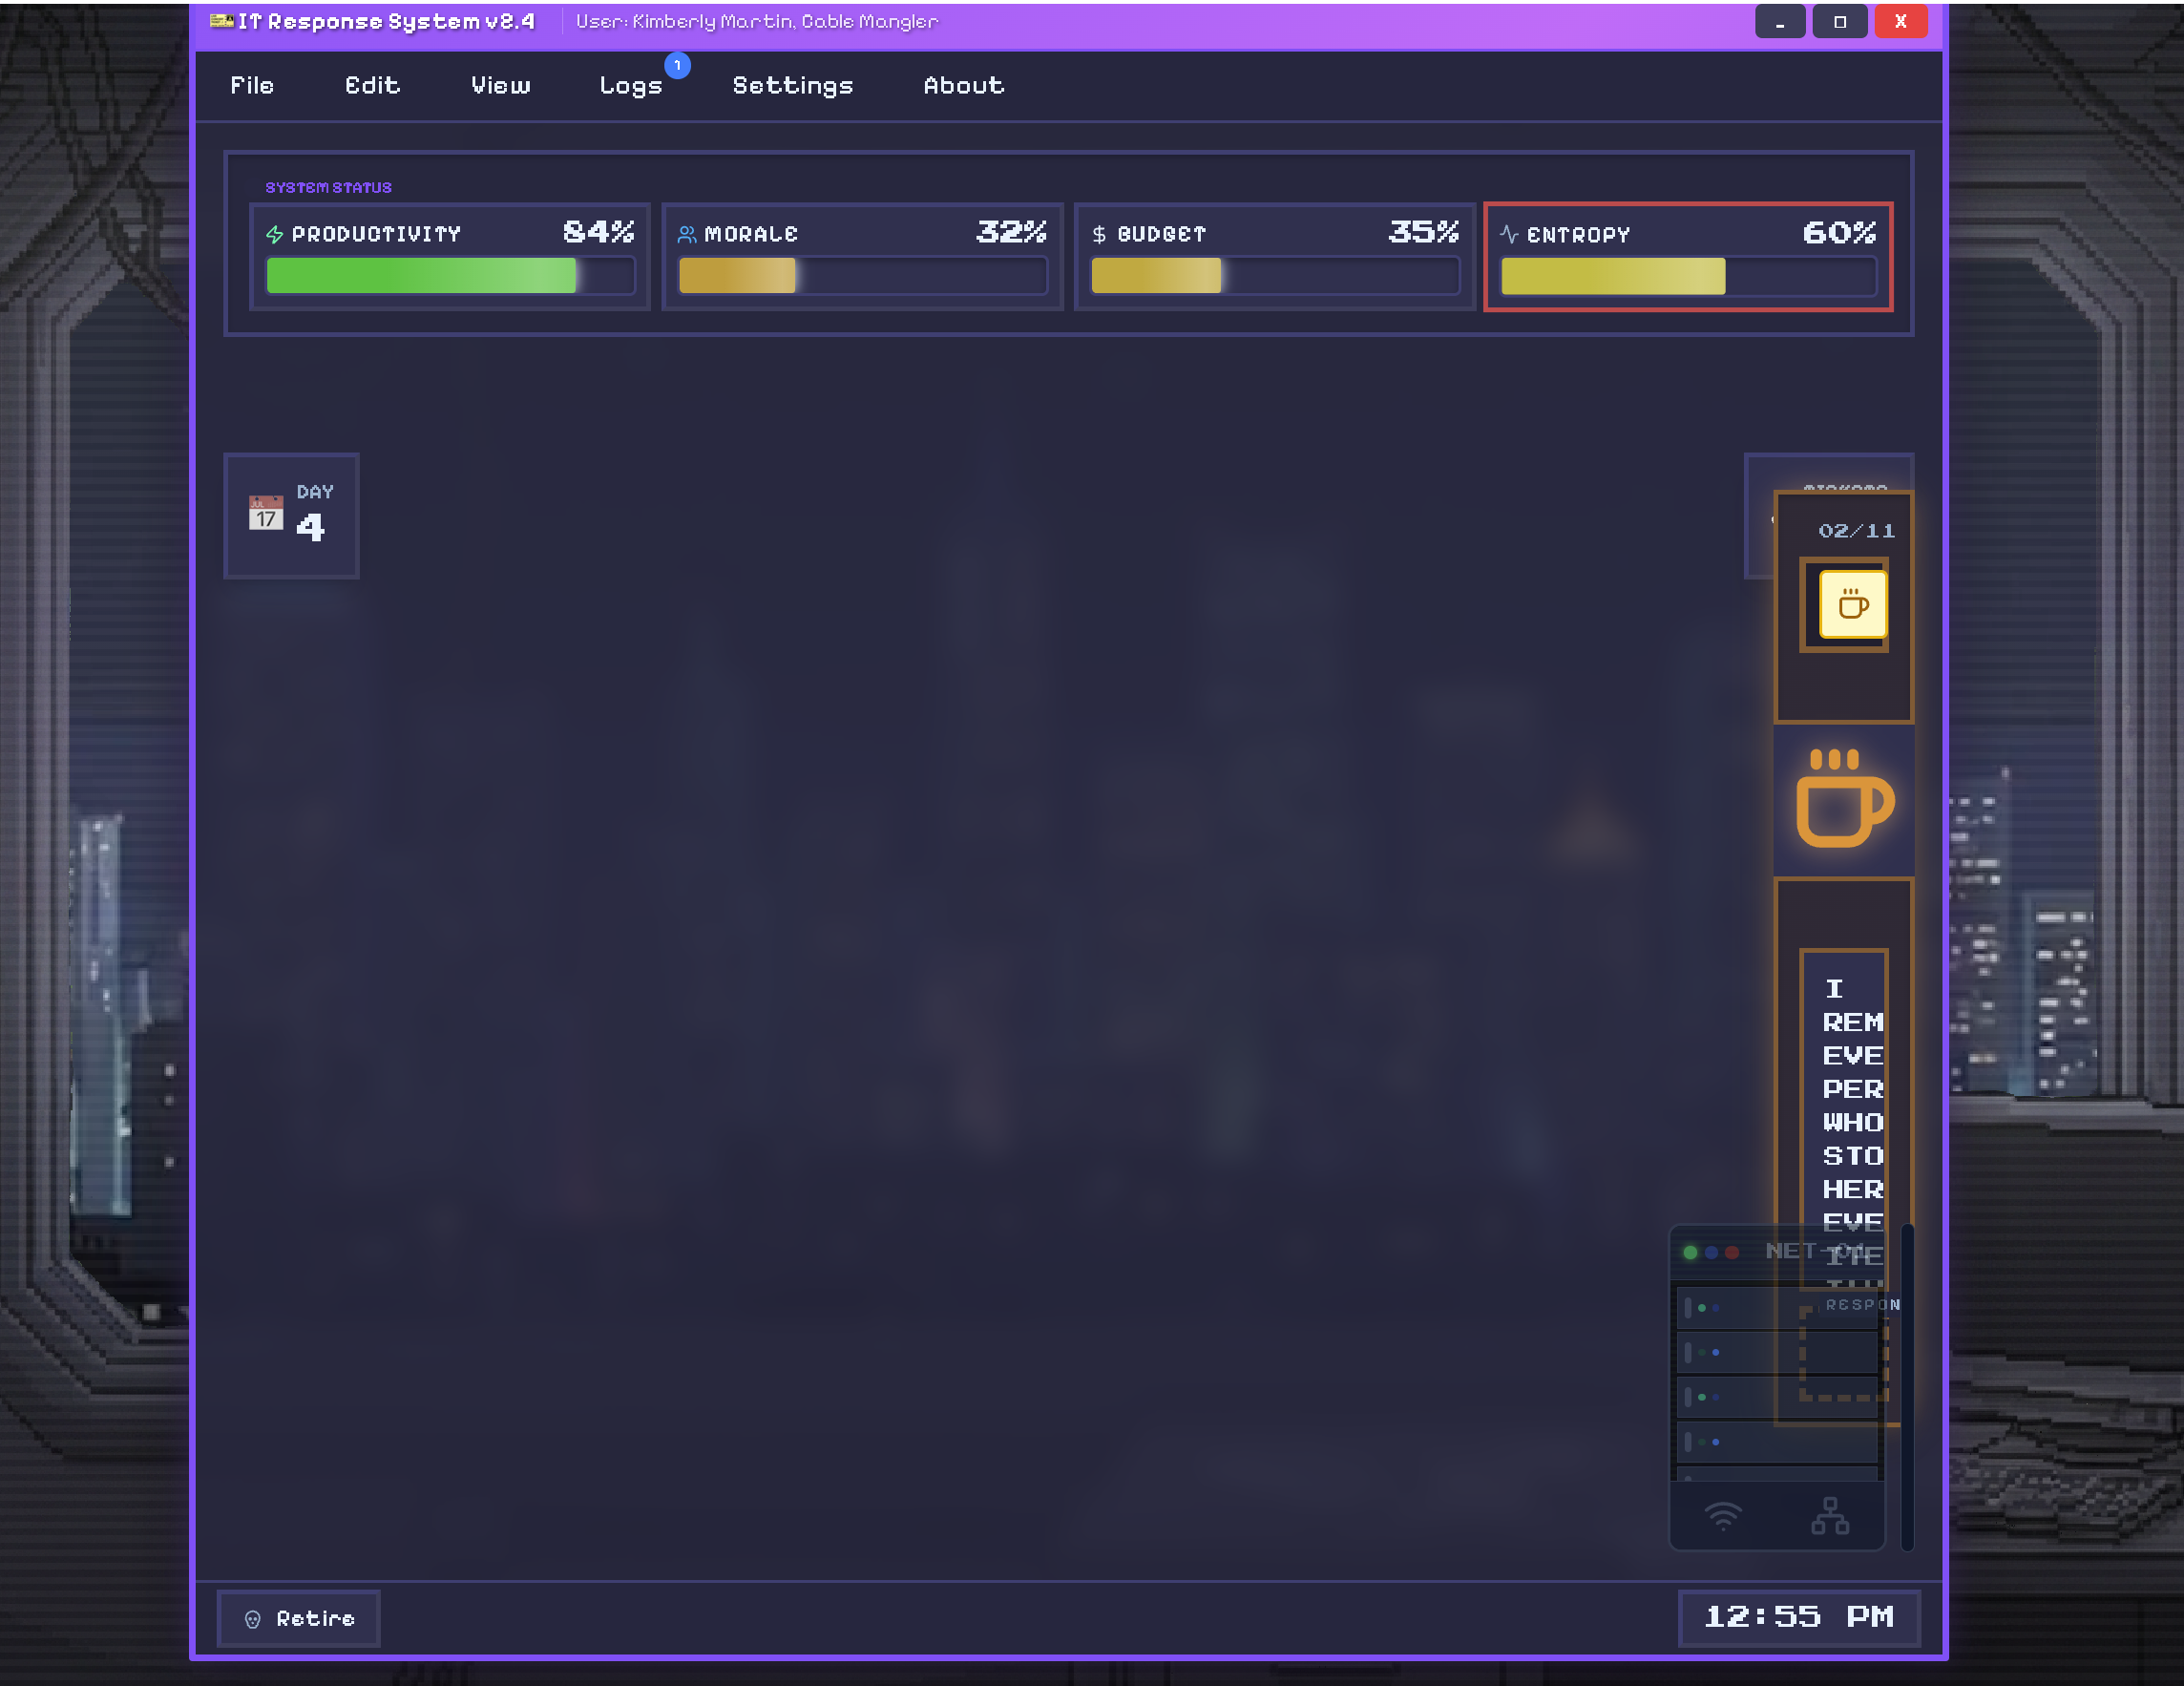Click the lightning bolt Productivity icon
2184x1686 pixels.
(x=275, y=235)
